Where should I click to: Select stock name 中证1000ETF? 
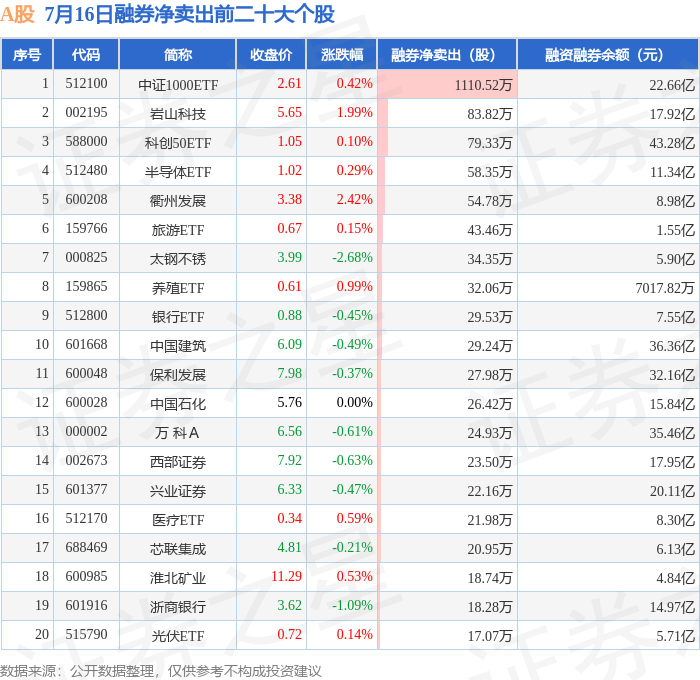(x=178, y=84)
